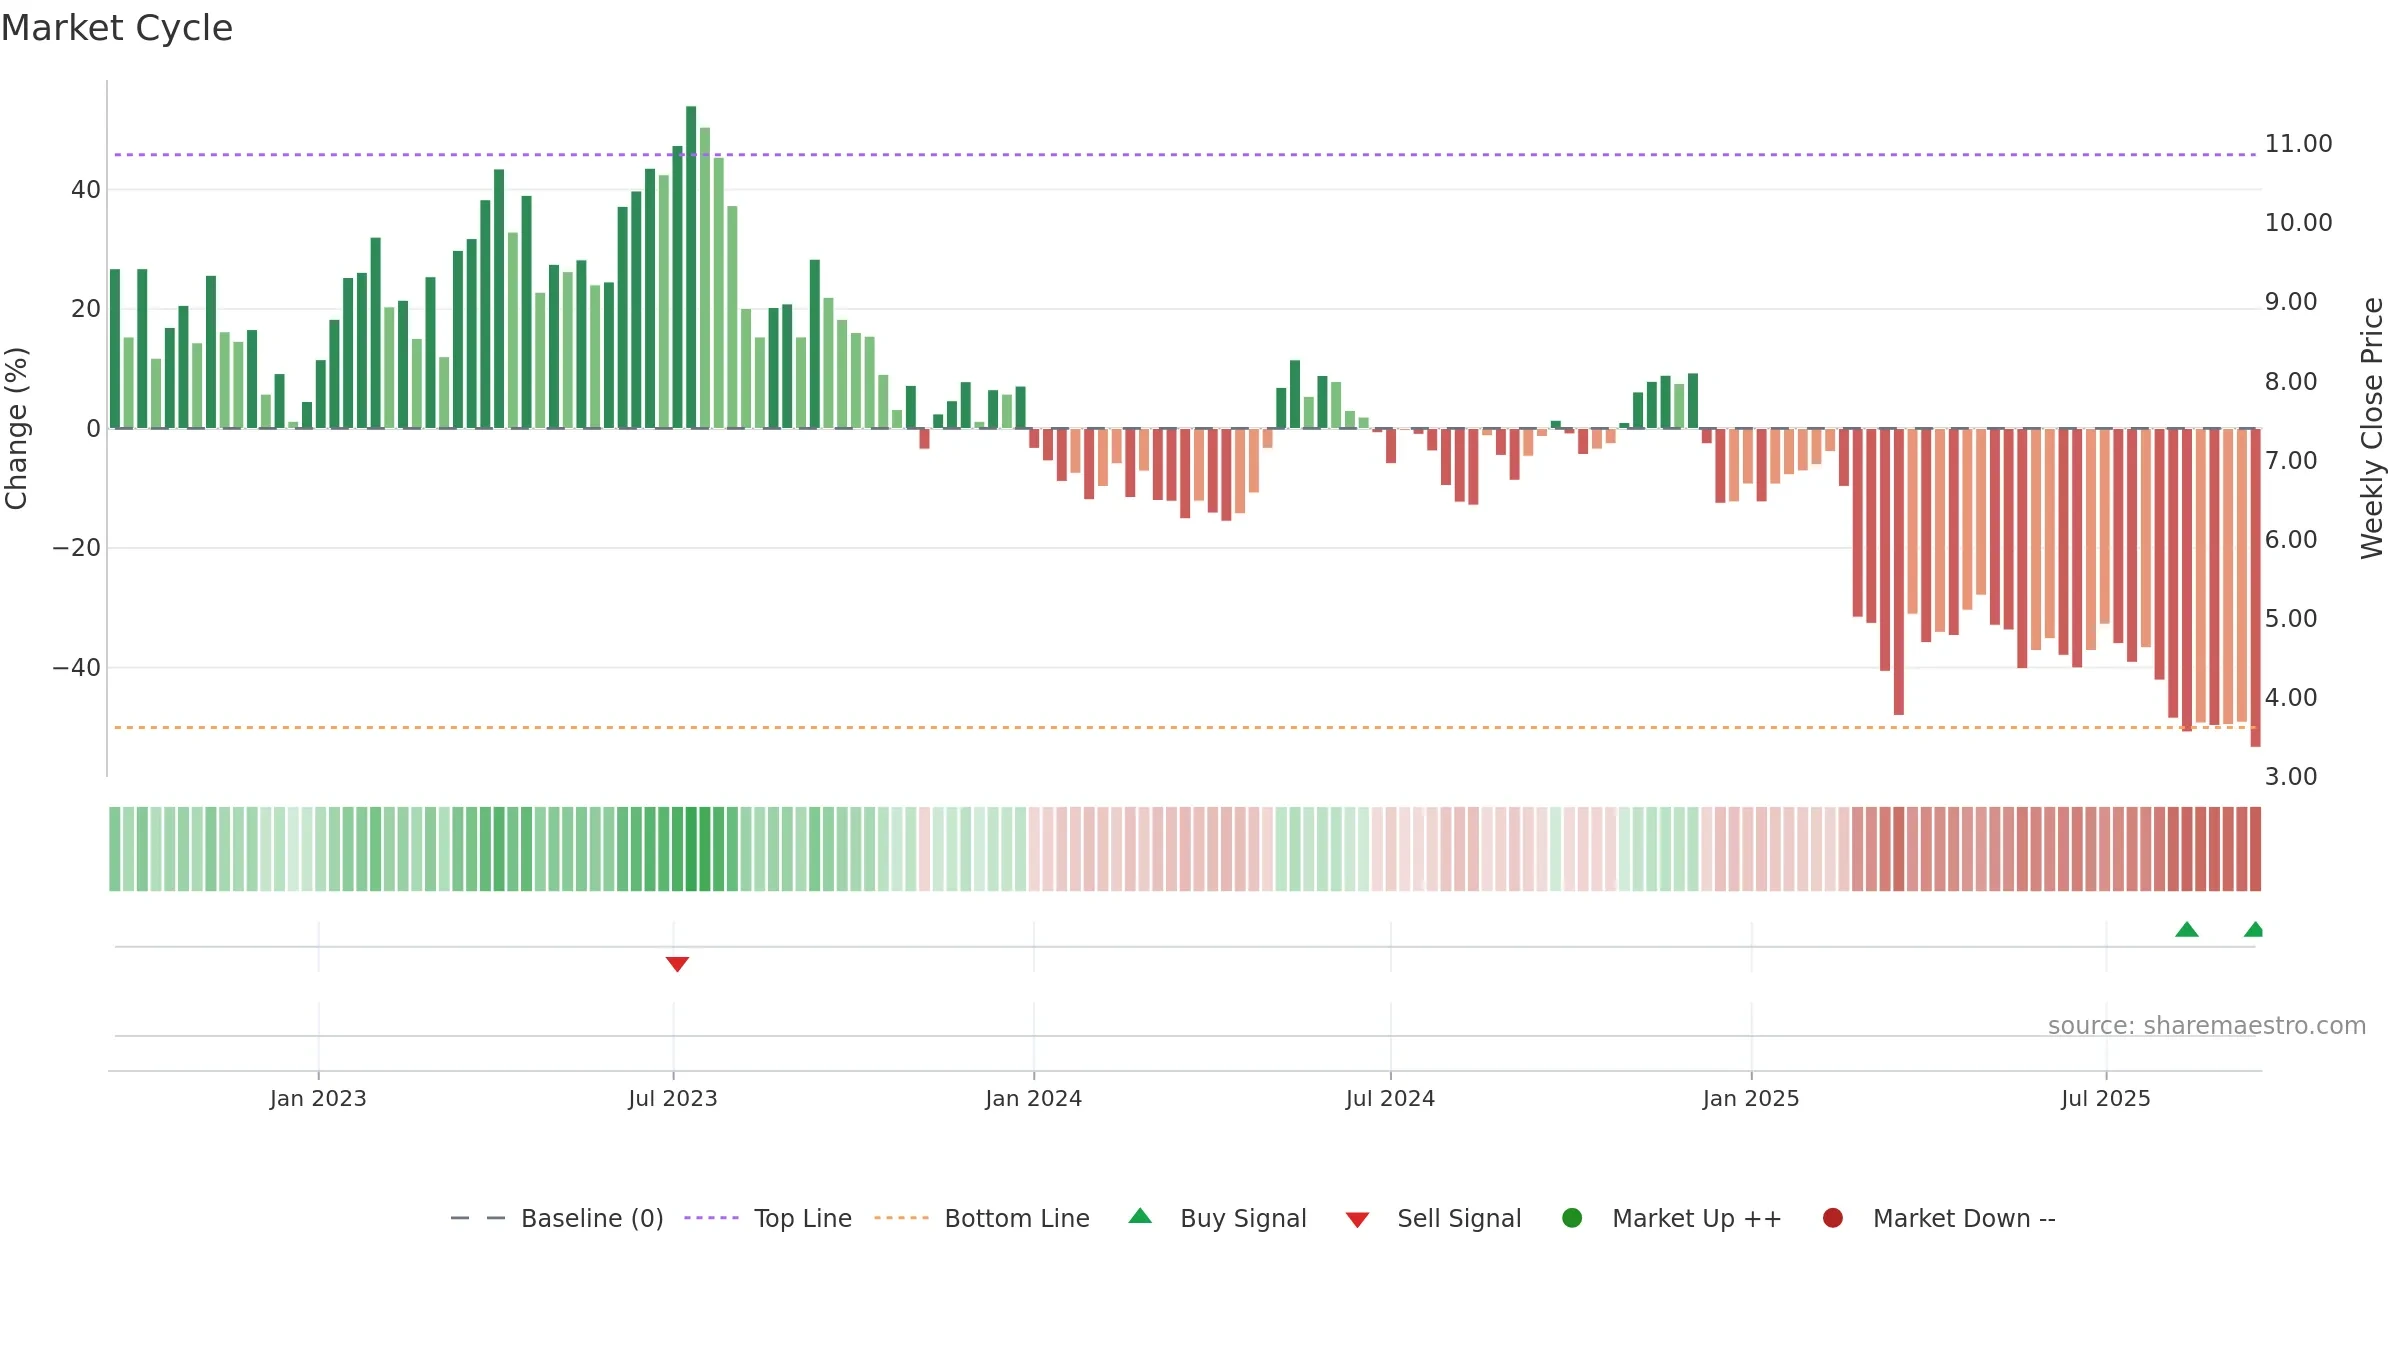Toggle the Market Down -- legend entry

[x=1939, y=1218]
